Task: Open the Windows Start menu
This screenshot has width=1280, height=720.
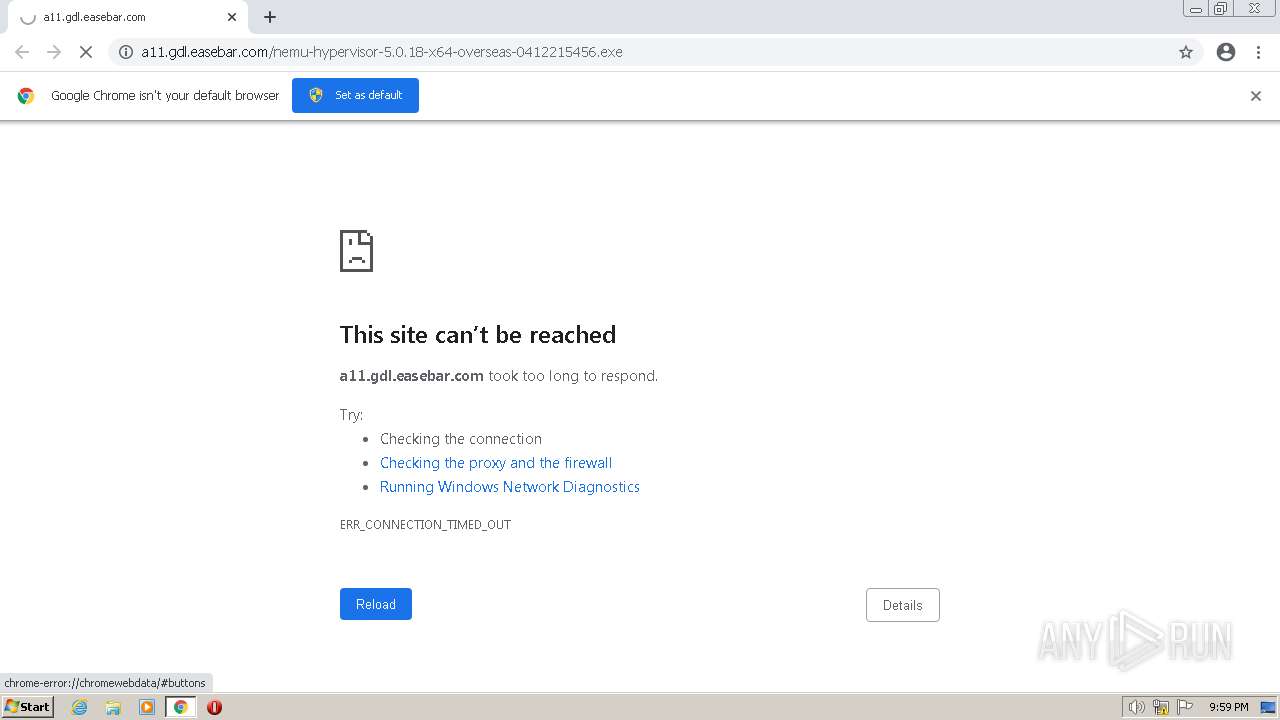Action: tap(28, 707)
